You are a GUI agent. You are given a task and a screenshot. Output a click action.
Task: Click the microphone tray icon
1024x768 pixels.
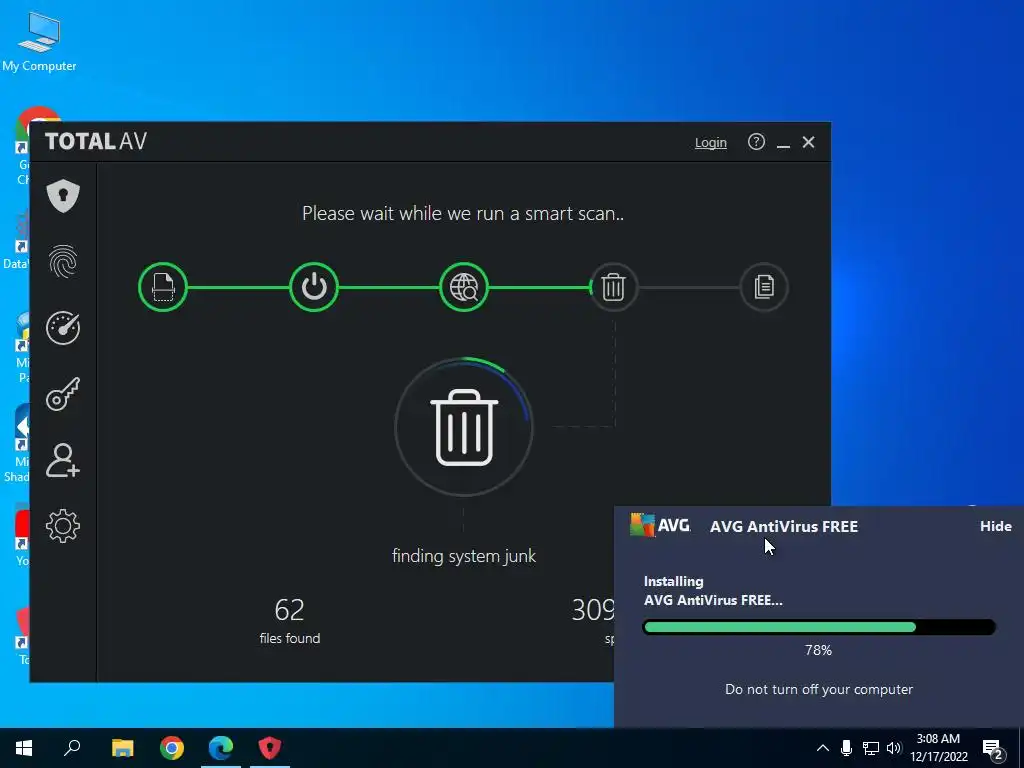846,748
